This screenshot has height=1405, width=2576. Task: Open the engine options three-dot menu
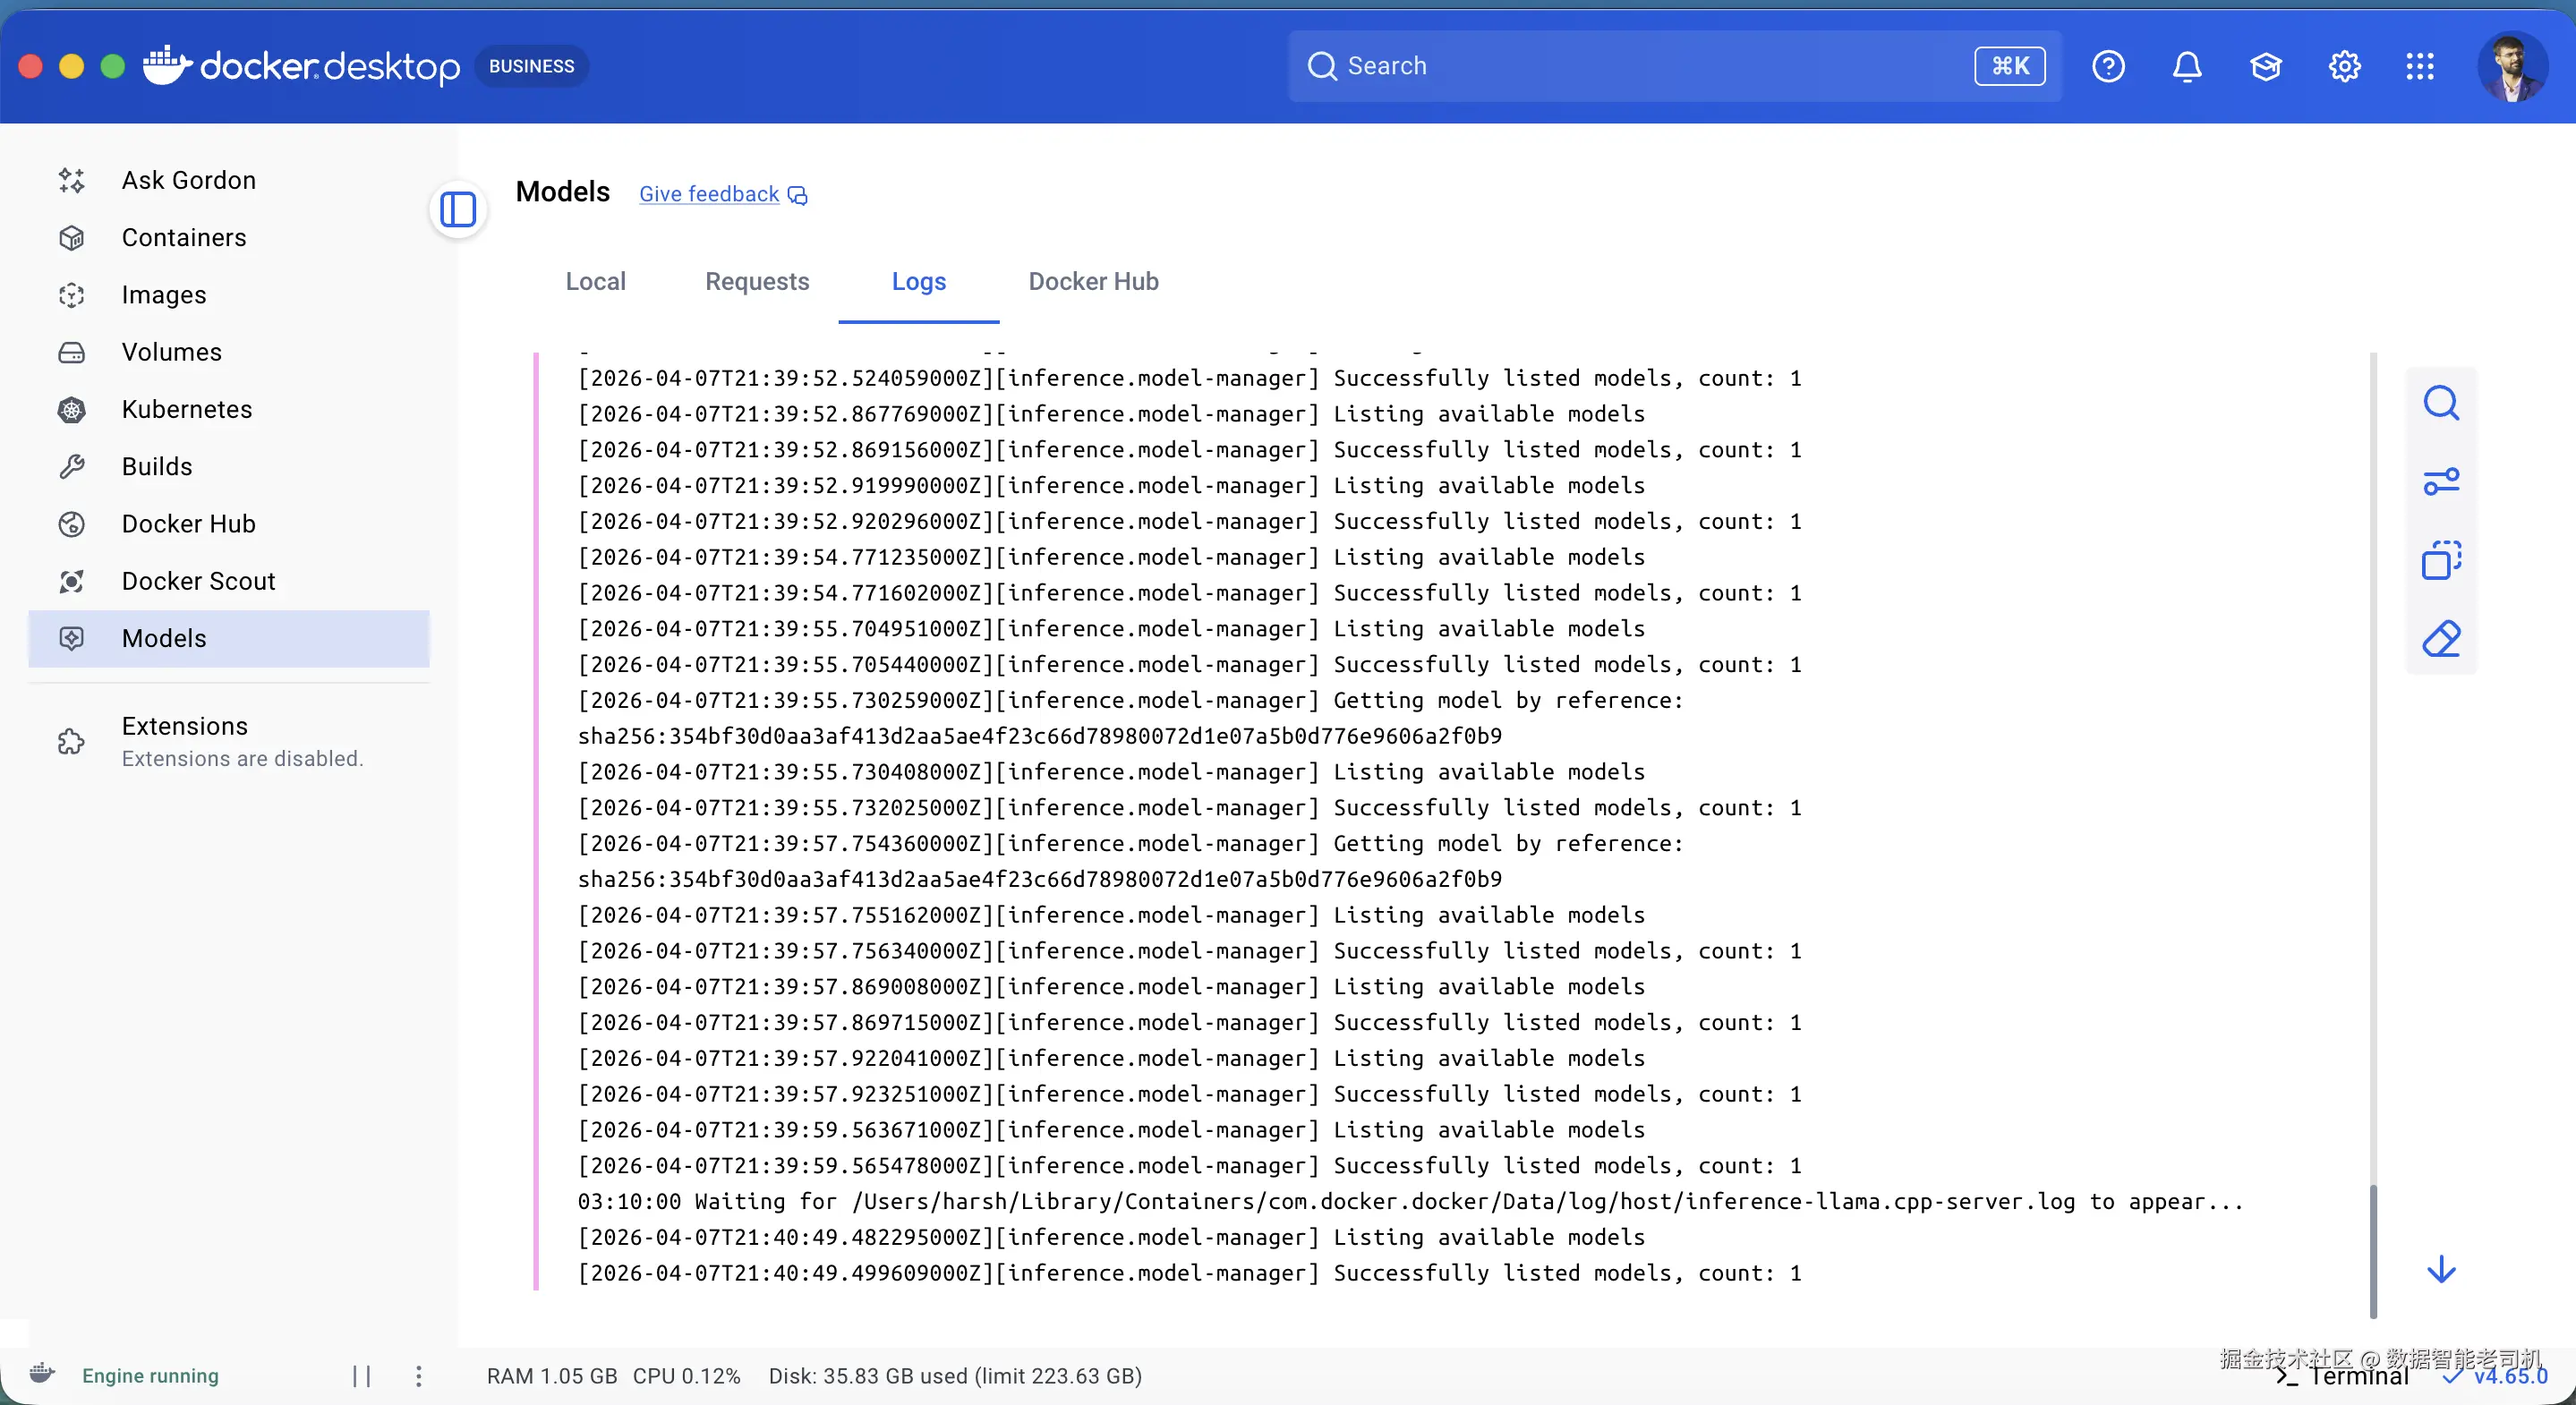(419, 1376)
